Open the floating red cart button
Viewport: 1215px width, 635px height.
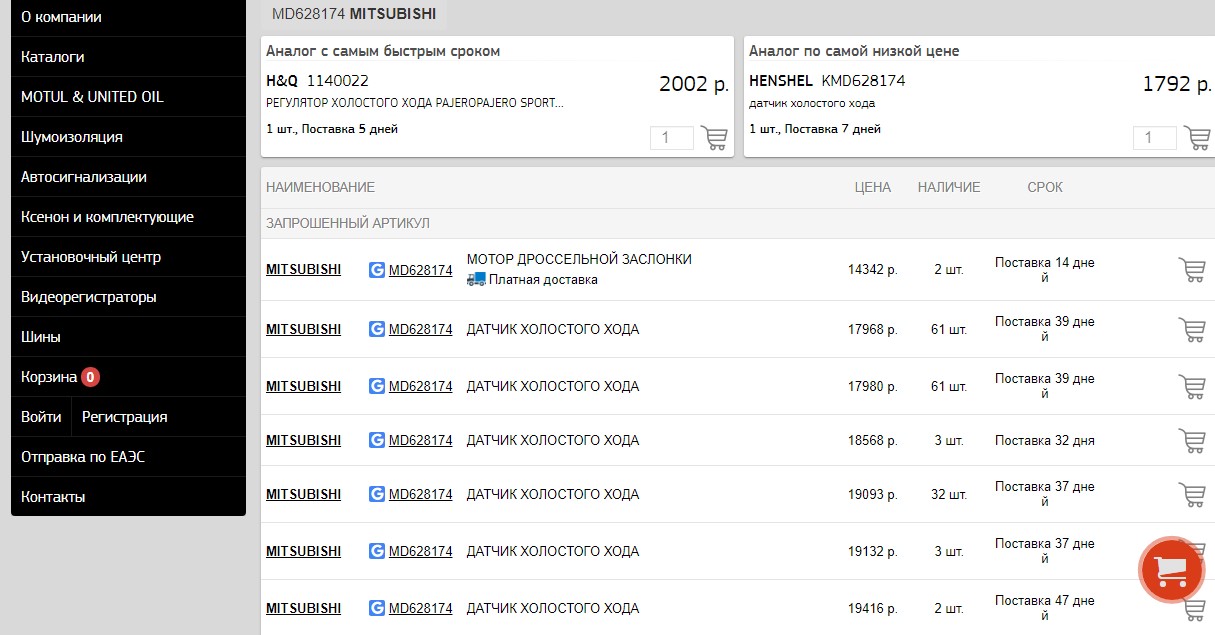point(1171,570)
